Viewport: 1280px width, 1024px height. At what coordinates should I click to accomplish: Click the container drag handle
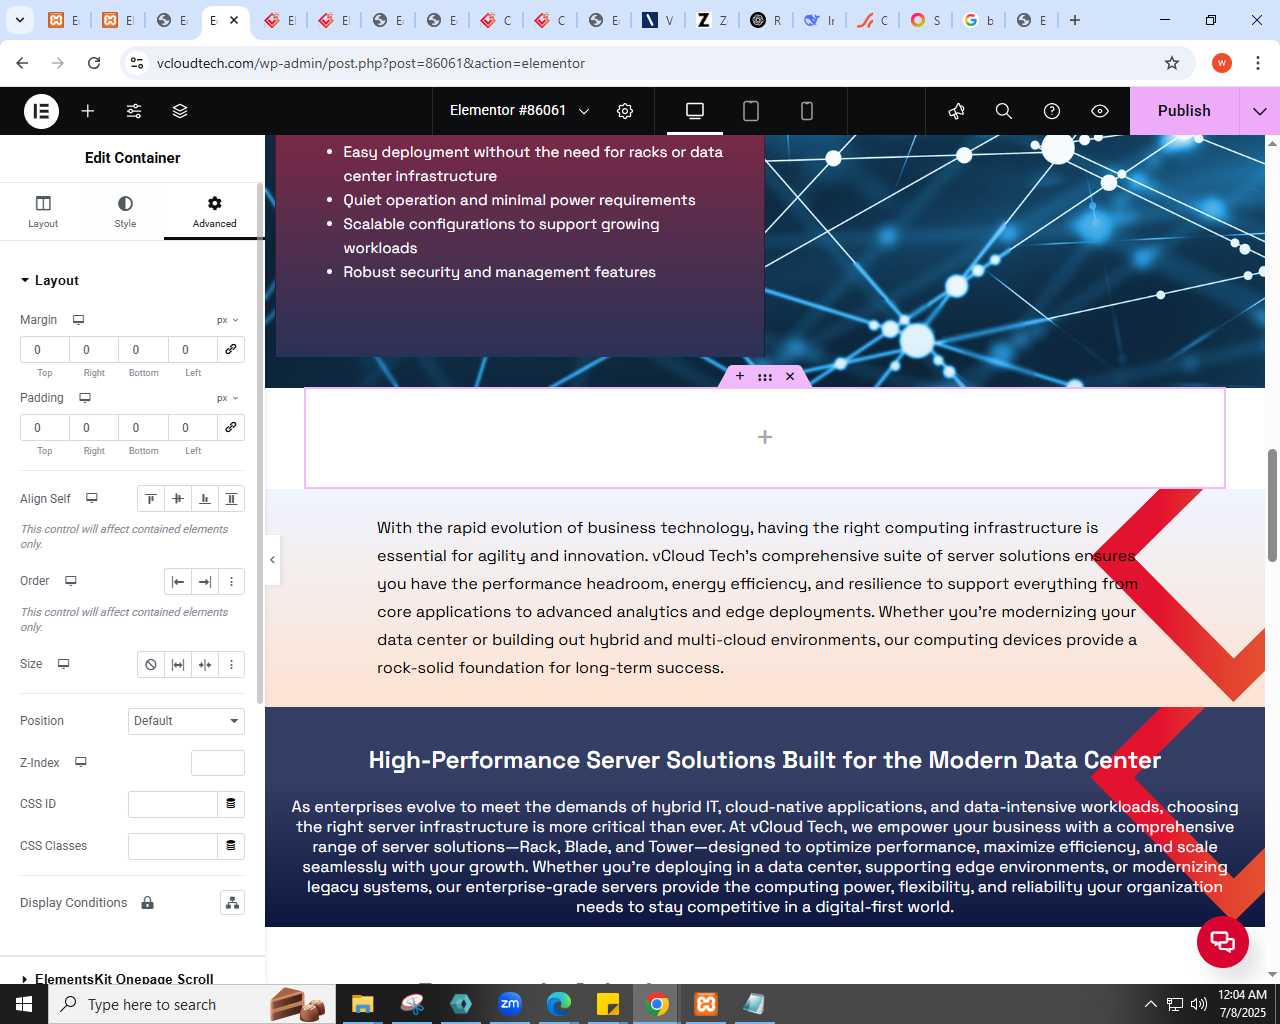[x=765, y=376]
